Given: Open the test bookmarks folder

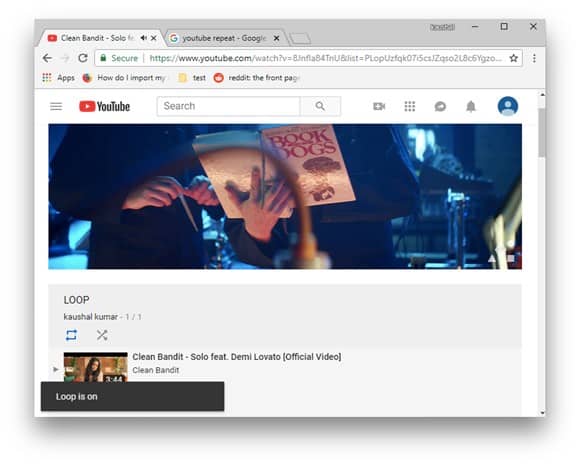Looking at the screenshot, I should (192, 78).
